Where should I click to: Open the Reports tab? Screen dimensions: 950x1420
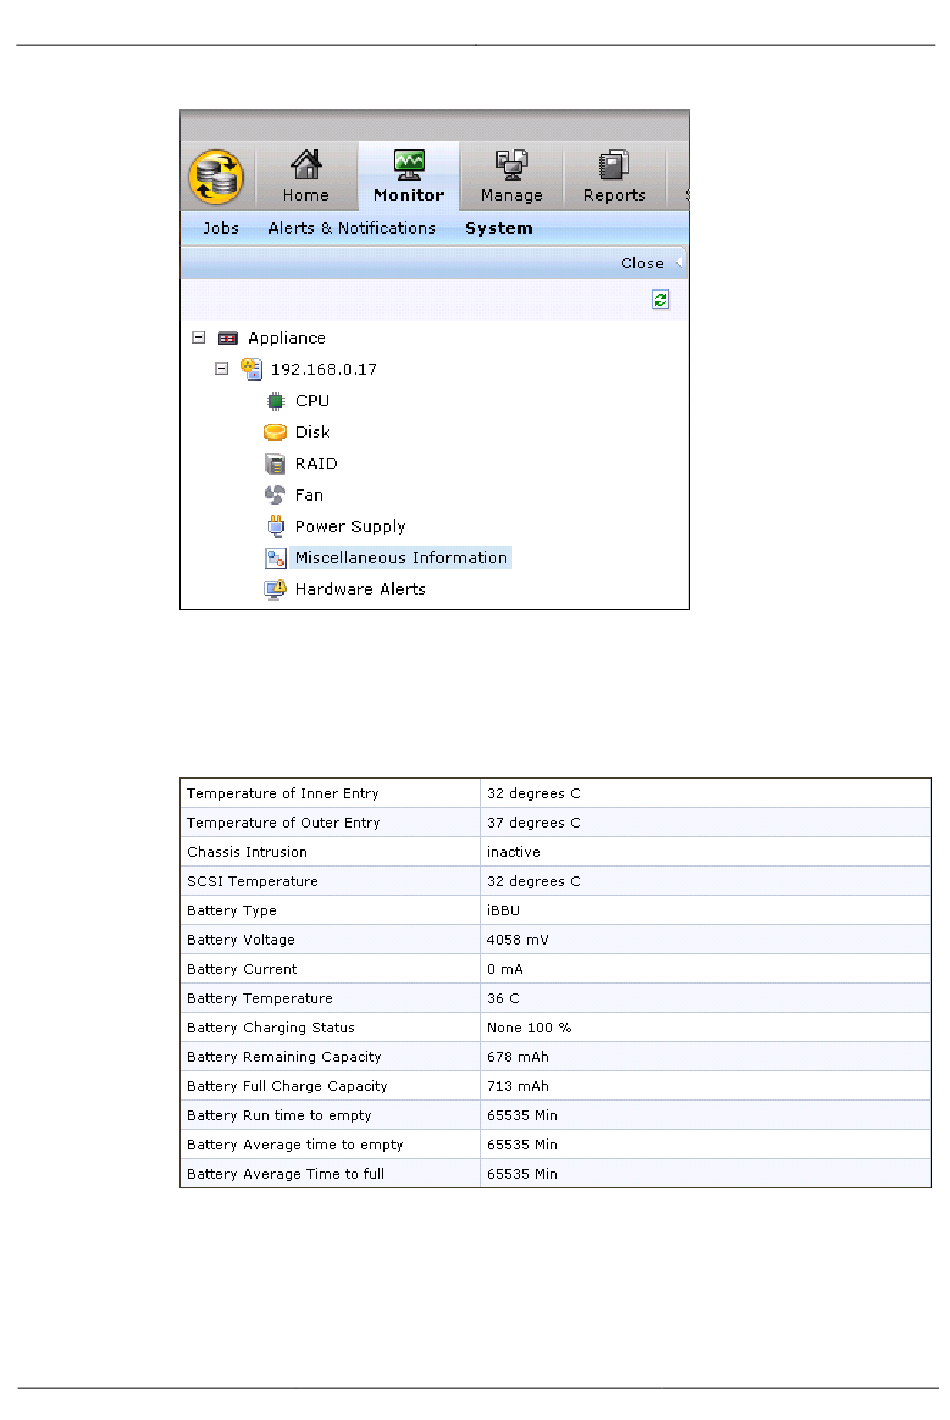coord(614,176)
